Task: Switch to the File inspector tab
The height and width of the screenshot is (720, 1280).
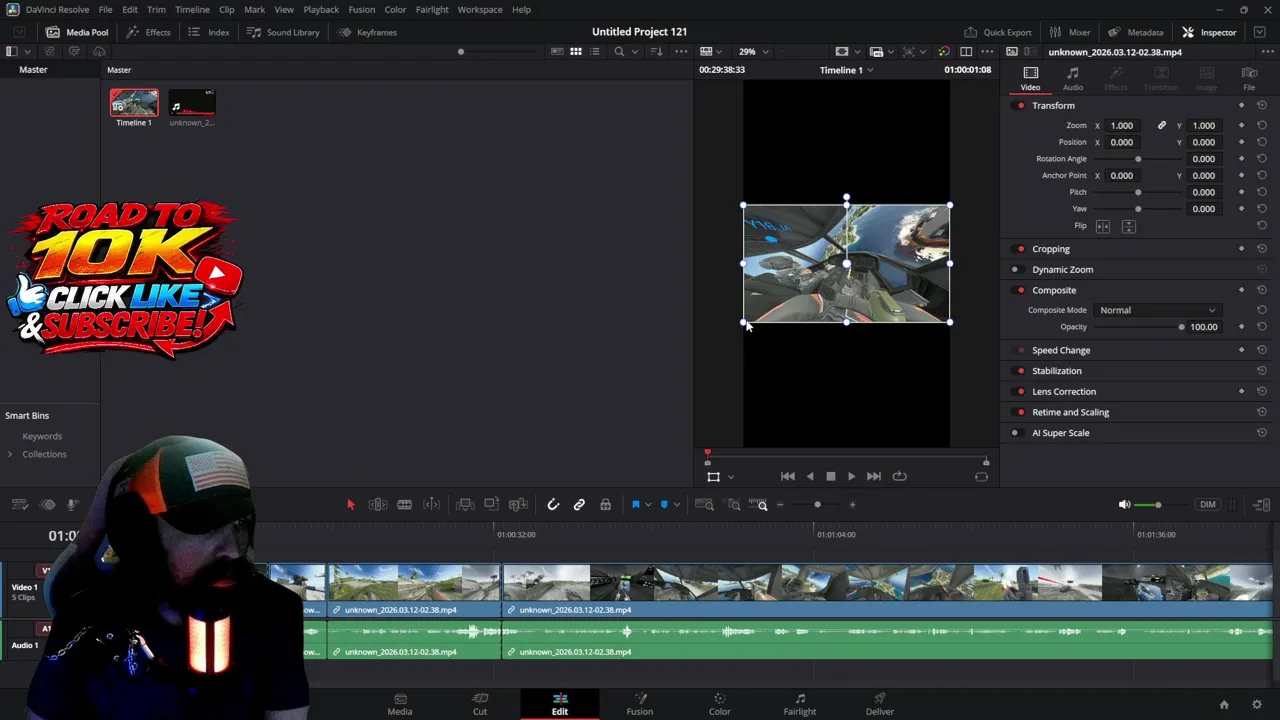Action: 1249,78
